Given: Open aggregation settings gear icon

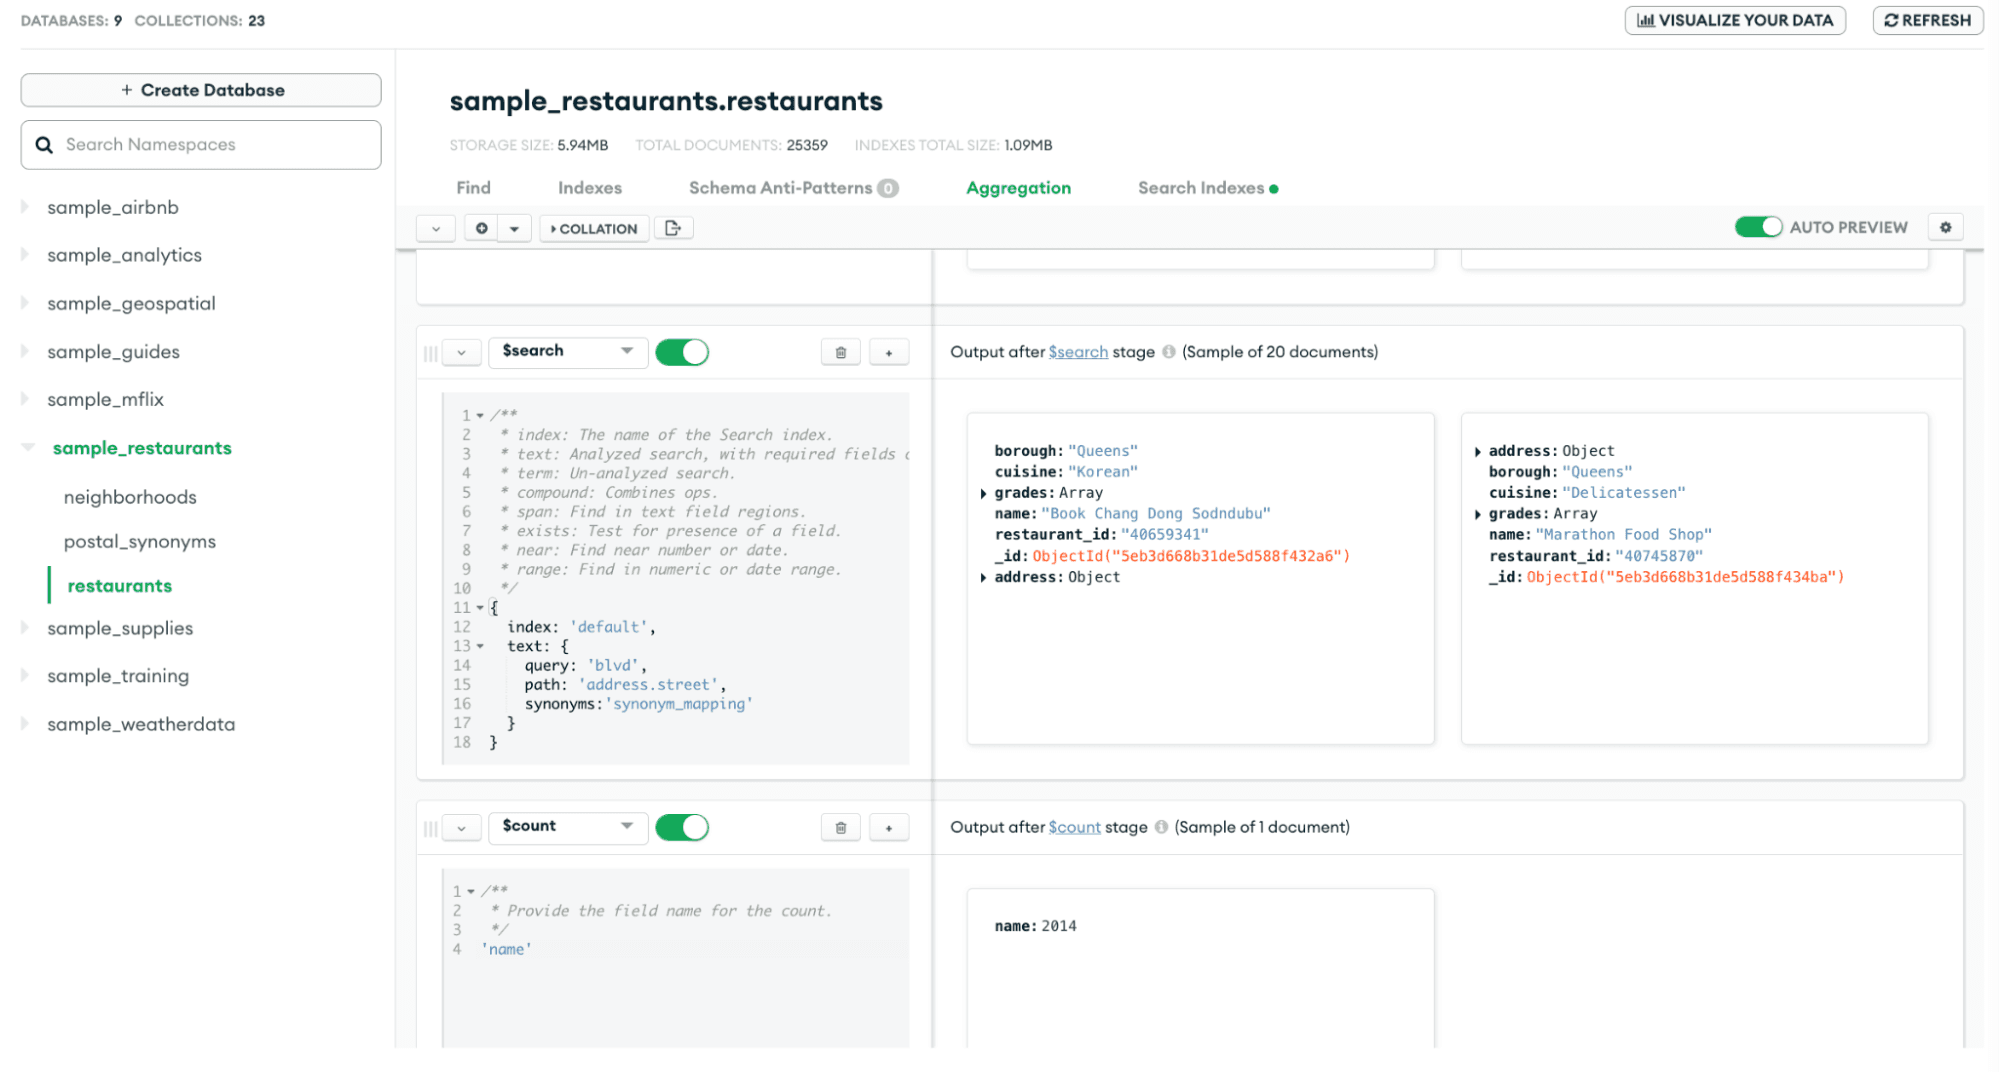Looking at the screenshot, I should click(1945, 227).
